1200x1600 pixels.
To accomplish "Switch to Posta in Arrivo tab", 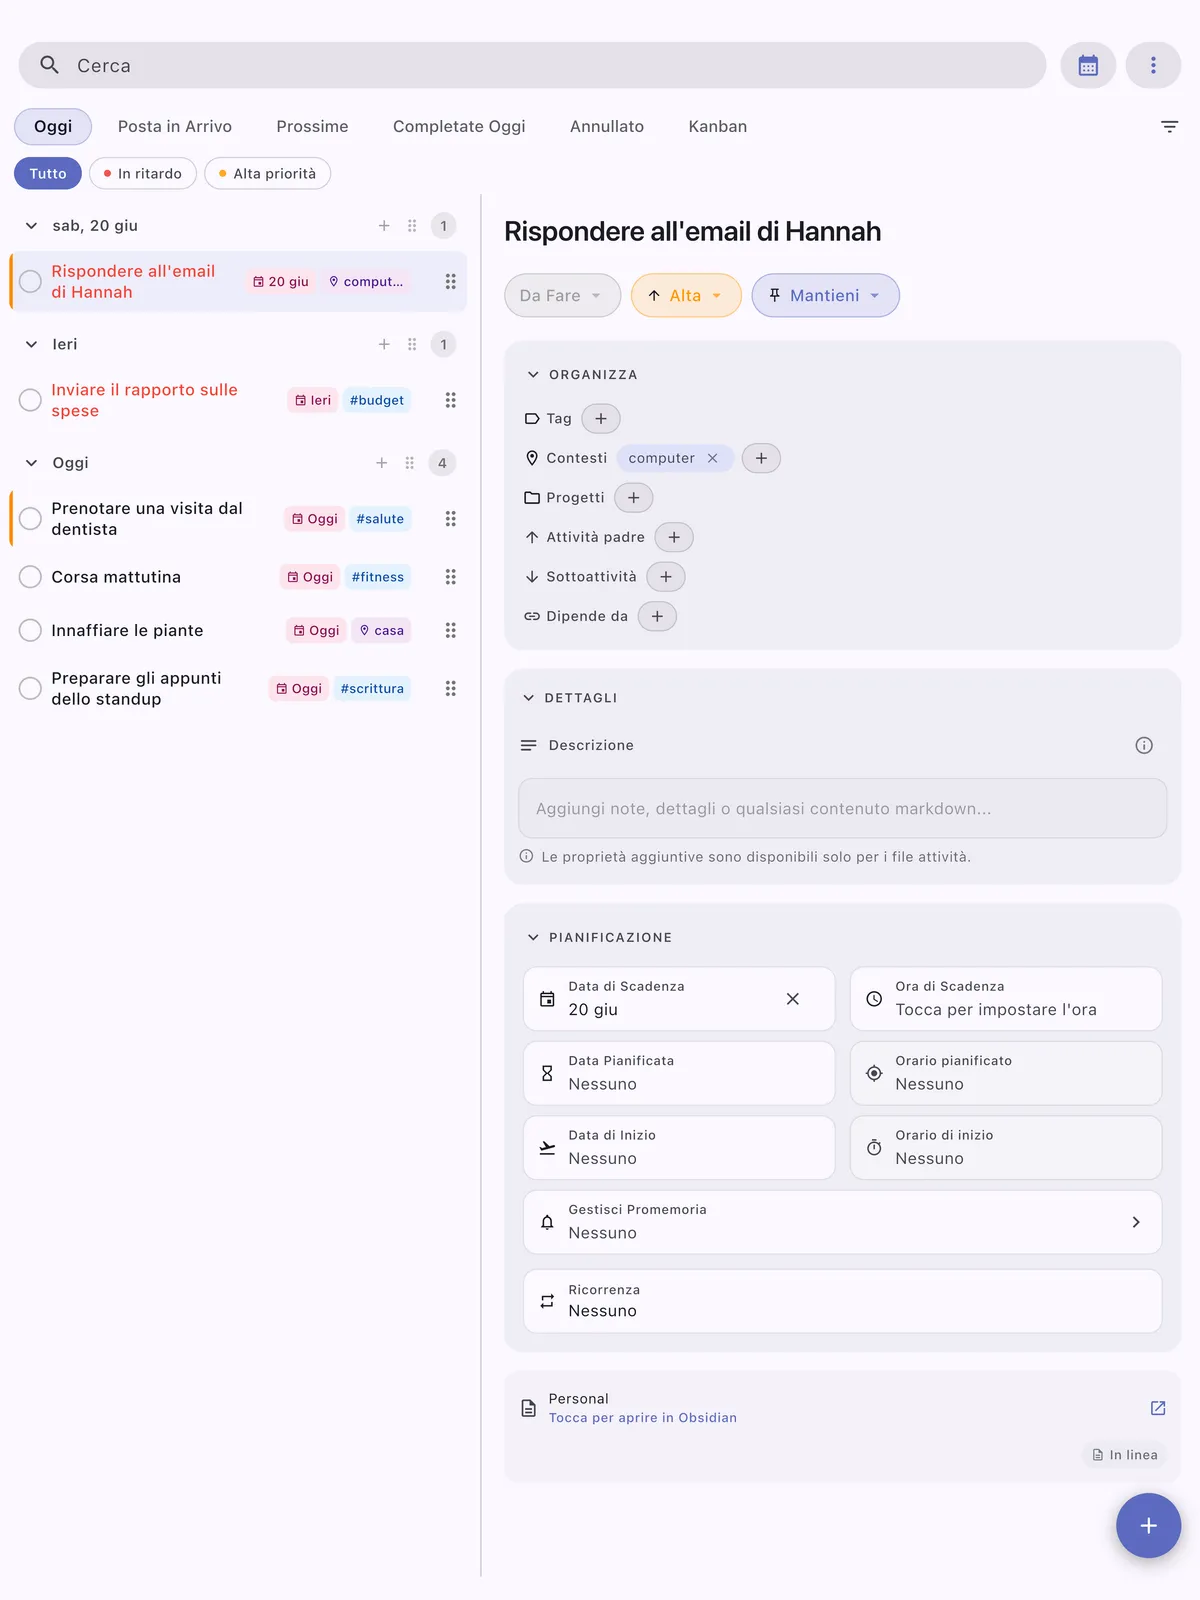I will click(x=175, y=126).
